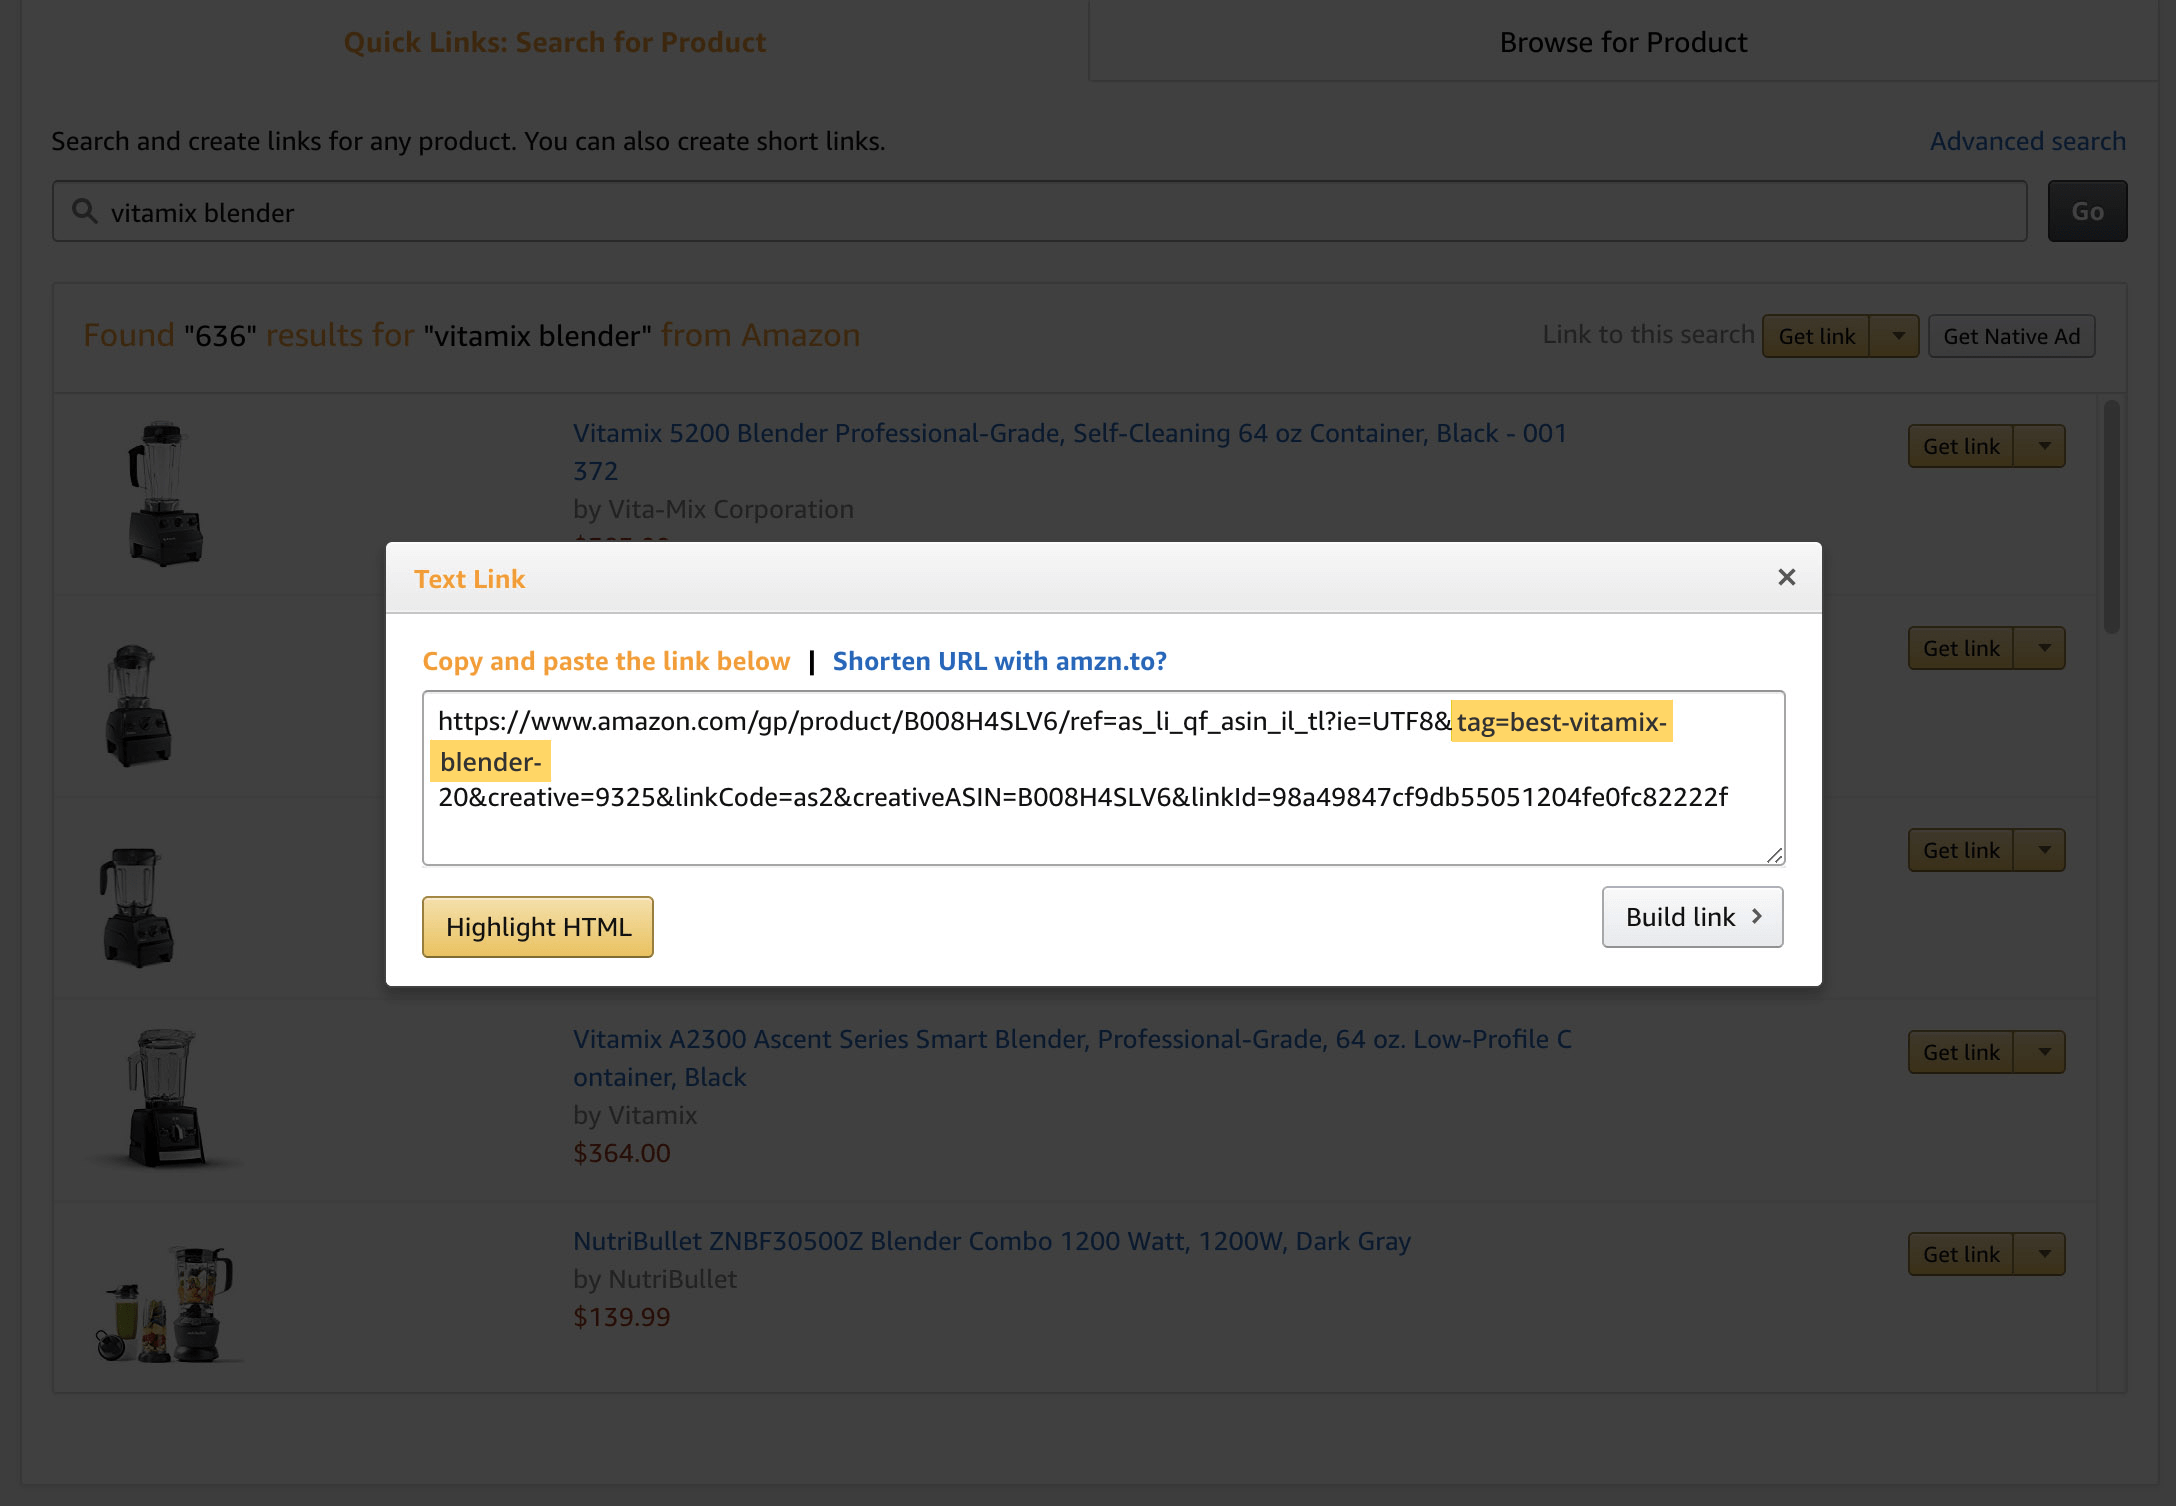Click the Highlight HTML button
This screenshot has height=1506, width=2176.
coord(537,926)
